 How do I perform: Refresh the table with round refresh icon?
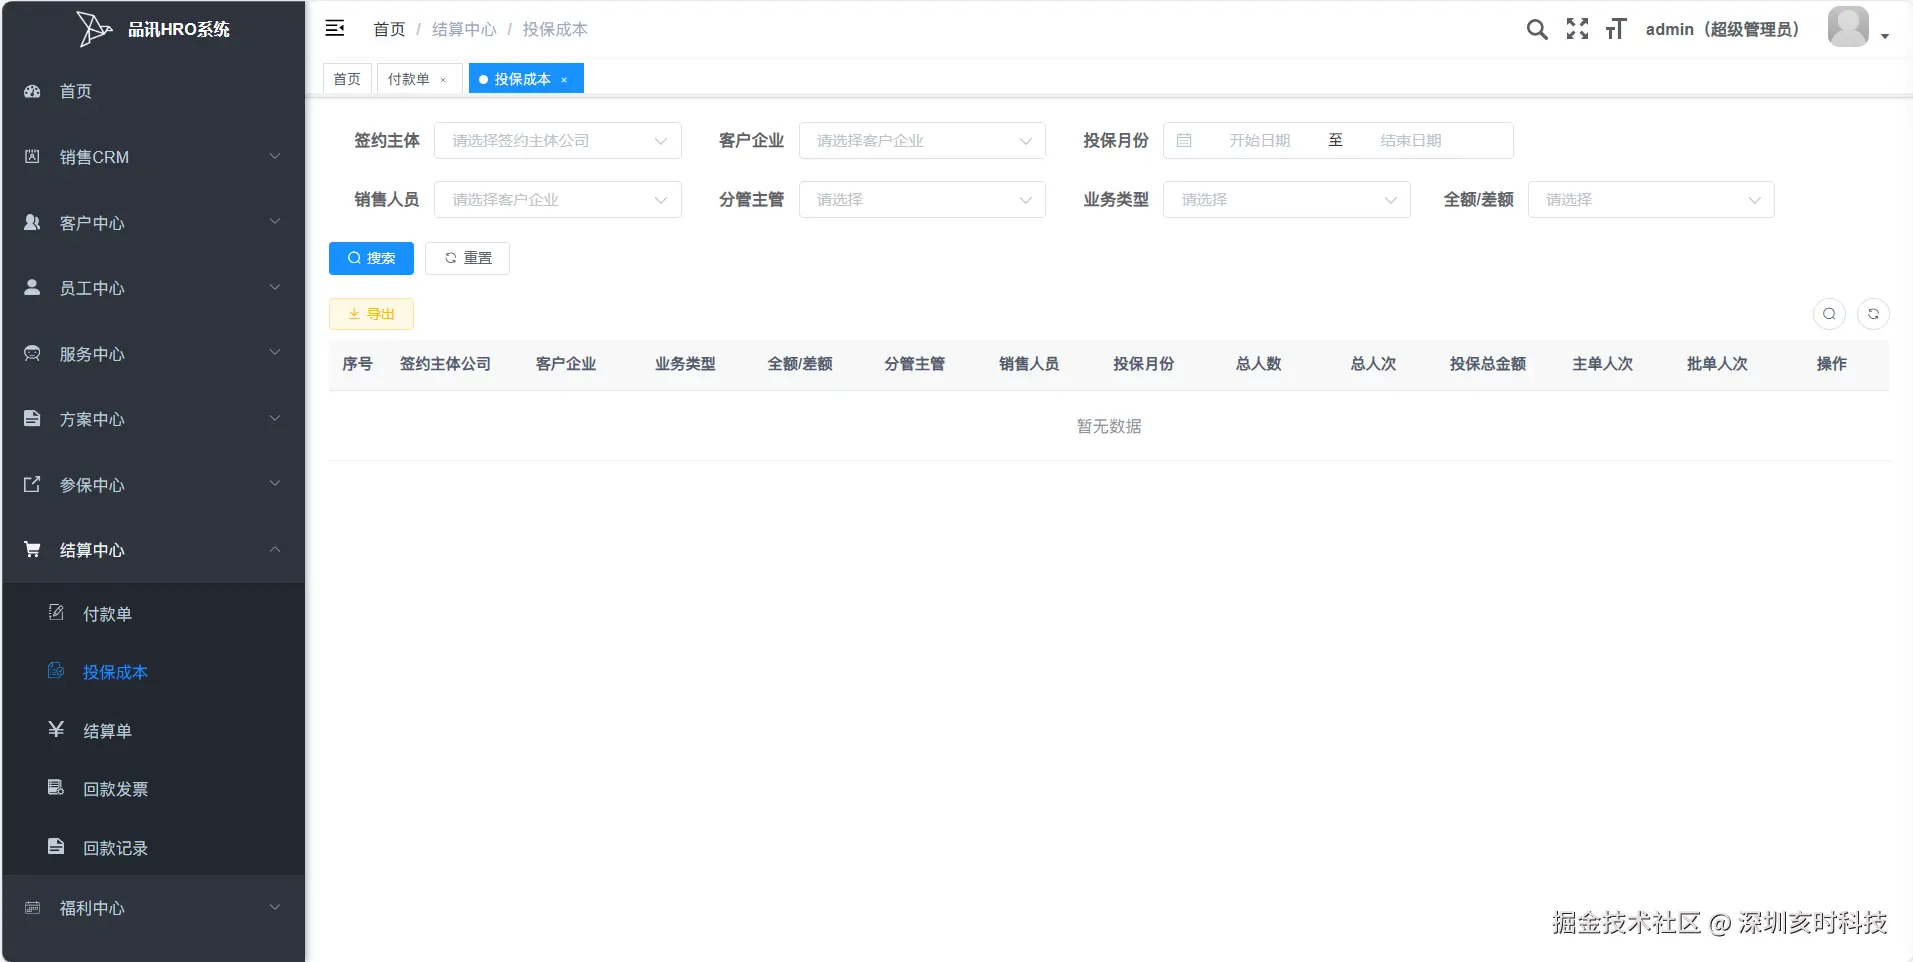[1873, 314]
